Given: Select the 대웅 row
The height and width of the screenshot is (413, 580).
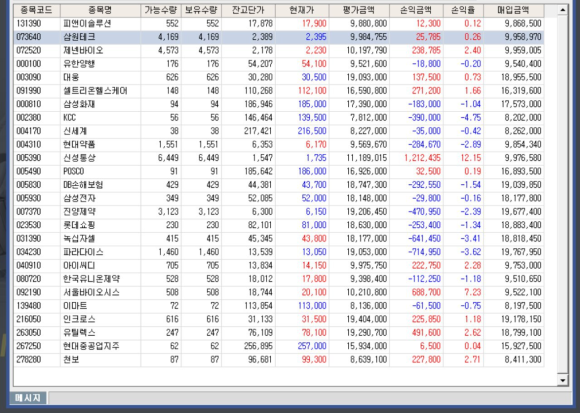Looking at the screenshot, I should pos(279,77).
